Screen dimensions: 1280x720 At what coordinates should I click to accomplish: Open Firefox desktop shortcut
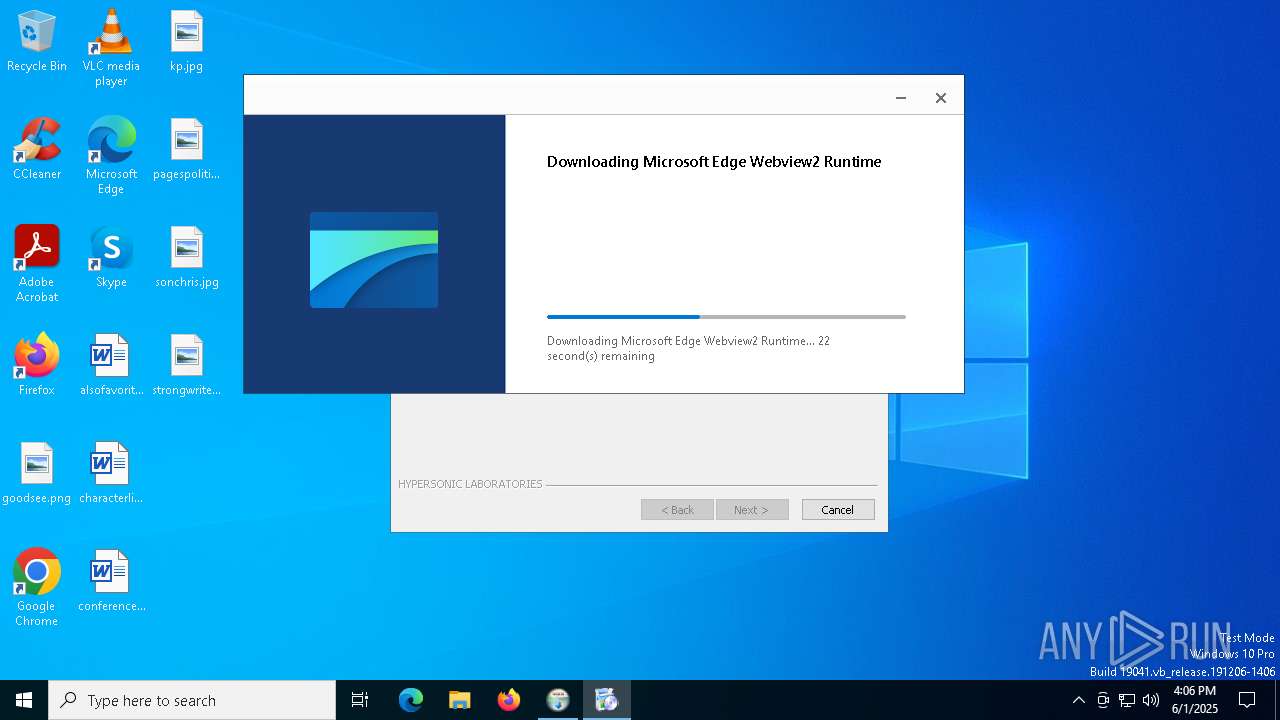pyautogui.click(x=36, y=366)
